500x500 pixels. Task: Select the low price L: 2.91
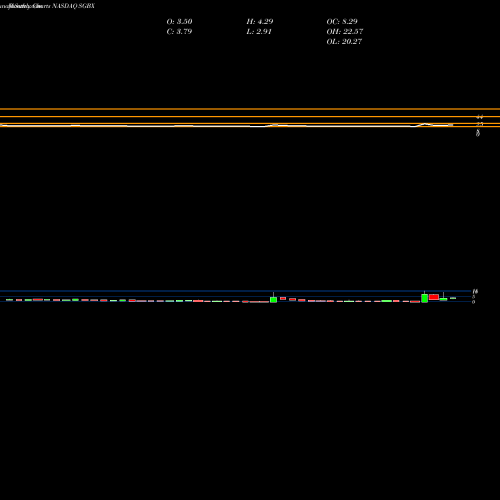(259, 31)
